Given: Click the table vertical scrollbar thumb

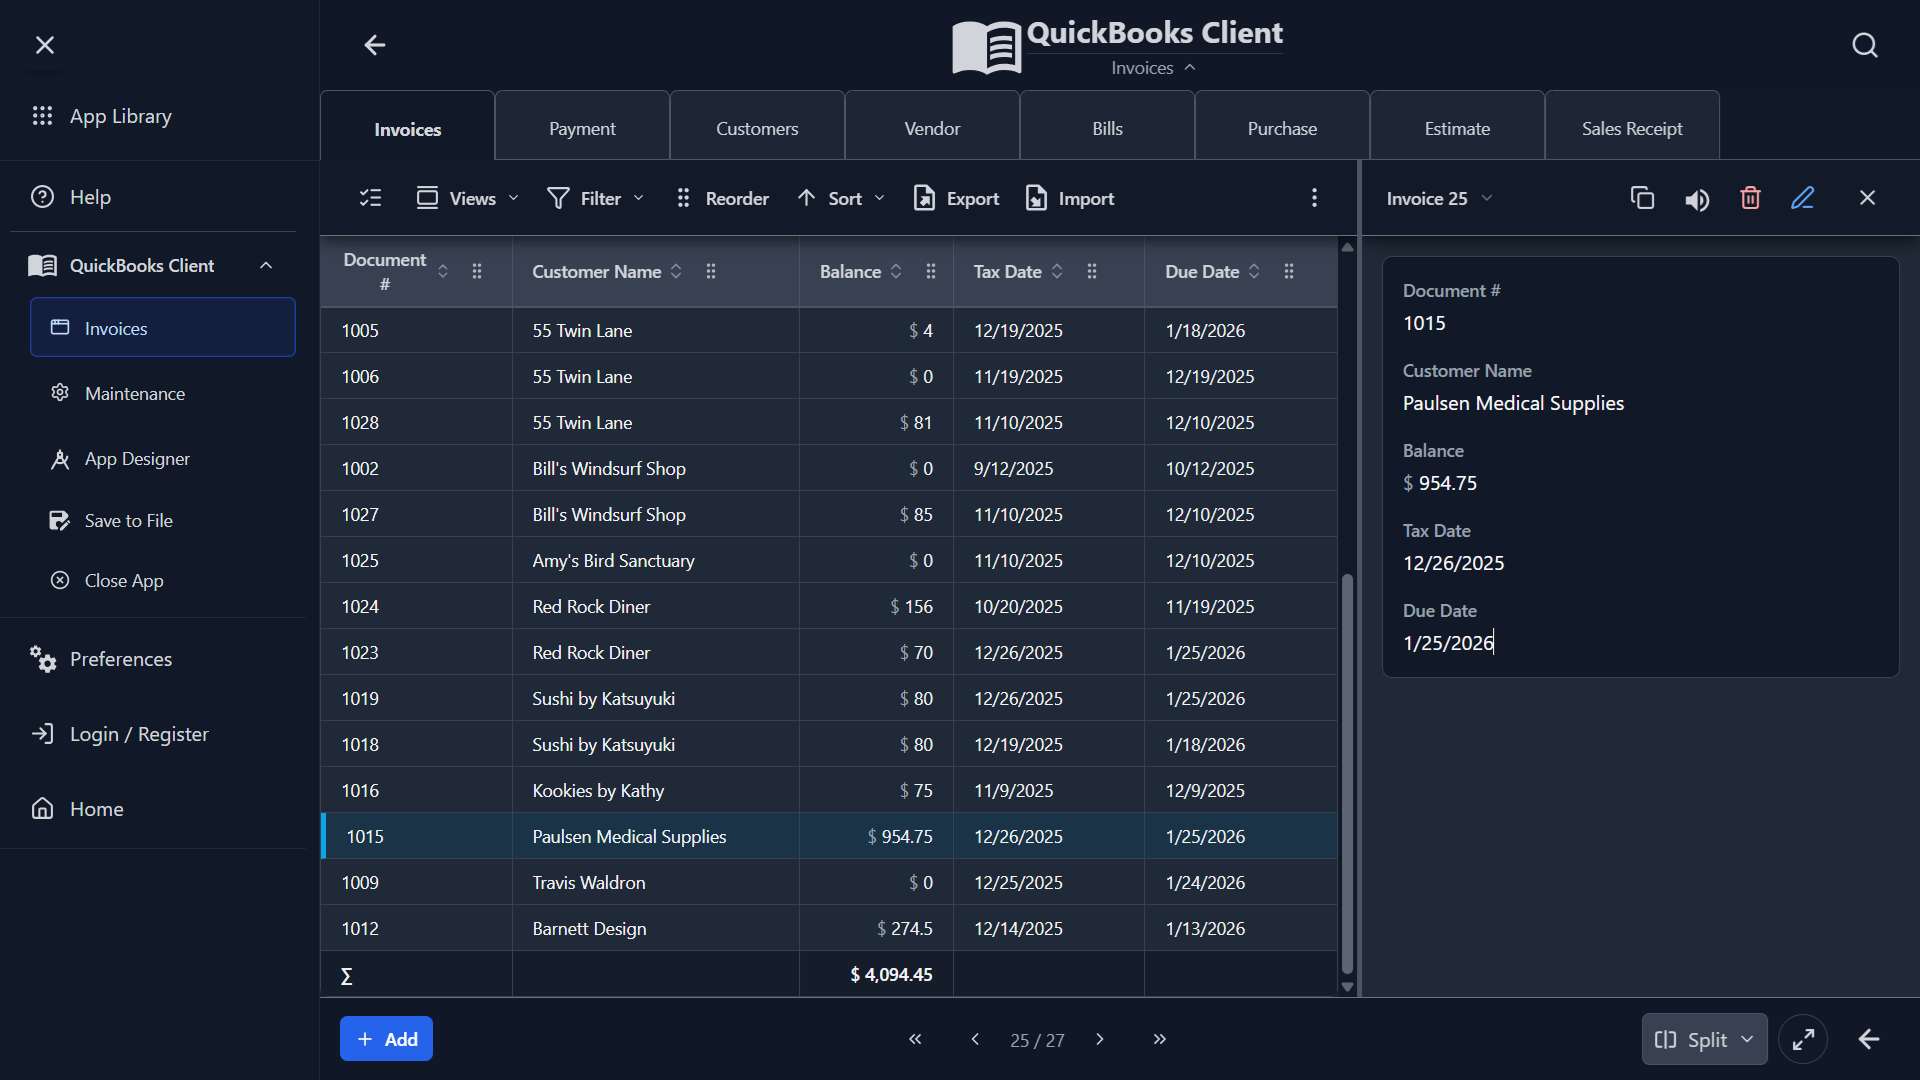Looking at the screenshot, I should point(1347,773).
